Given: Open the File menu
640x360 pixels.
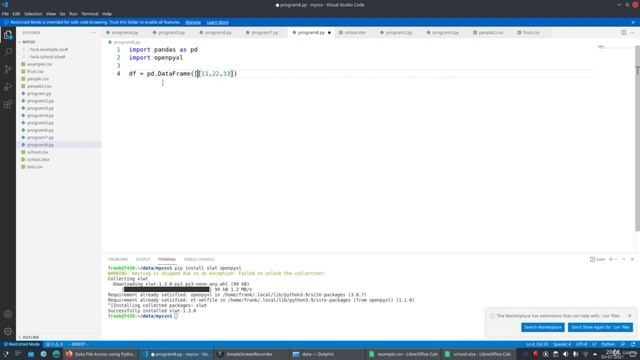Looking at the screenshot, I should coord(5,14).
